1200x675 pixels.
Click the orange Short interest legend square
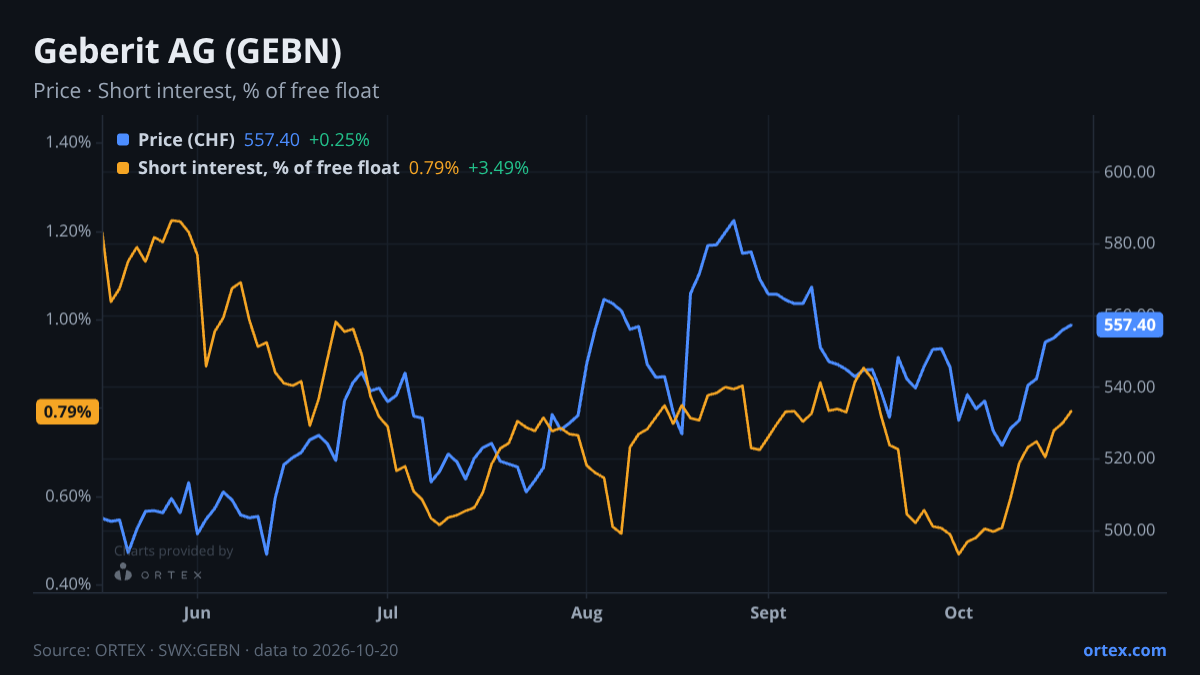tap(123, 168)
